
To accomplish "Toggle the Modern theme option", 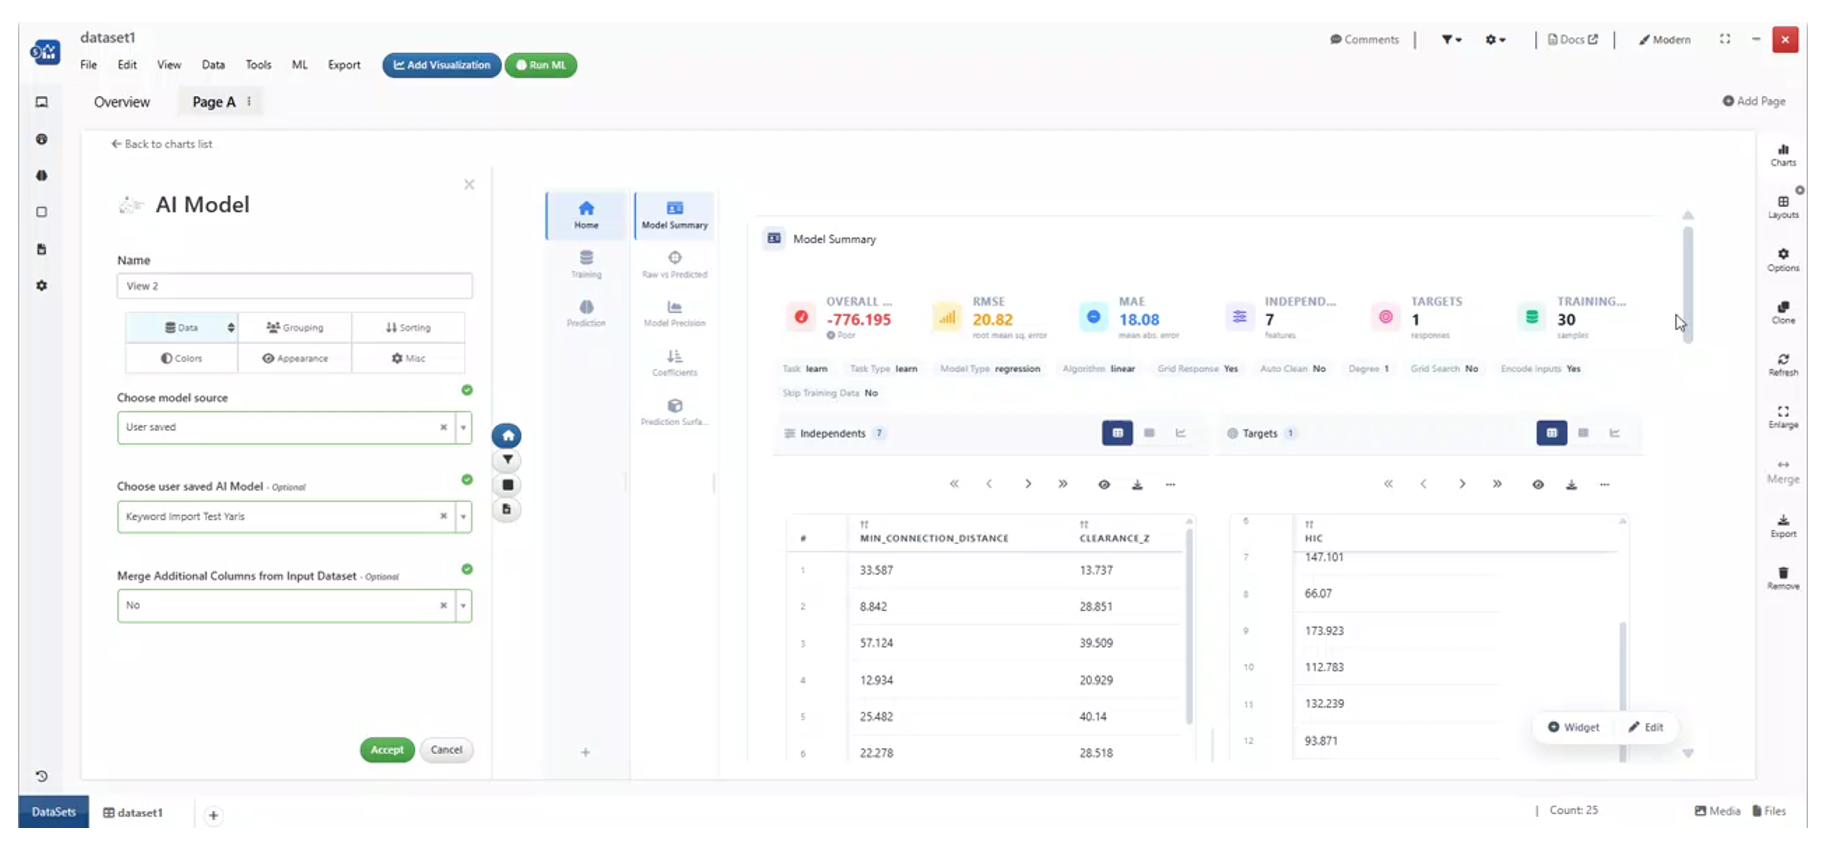I will [1664, 40].
